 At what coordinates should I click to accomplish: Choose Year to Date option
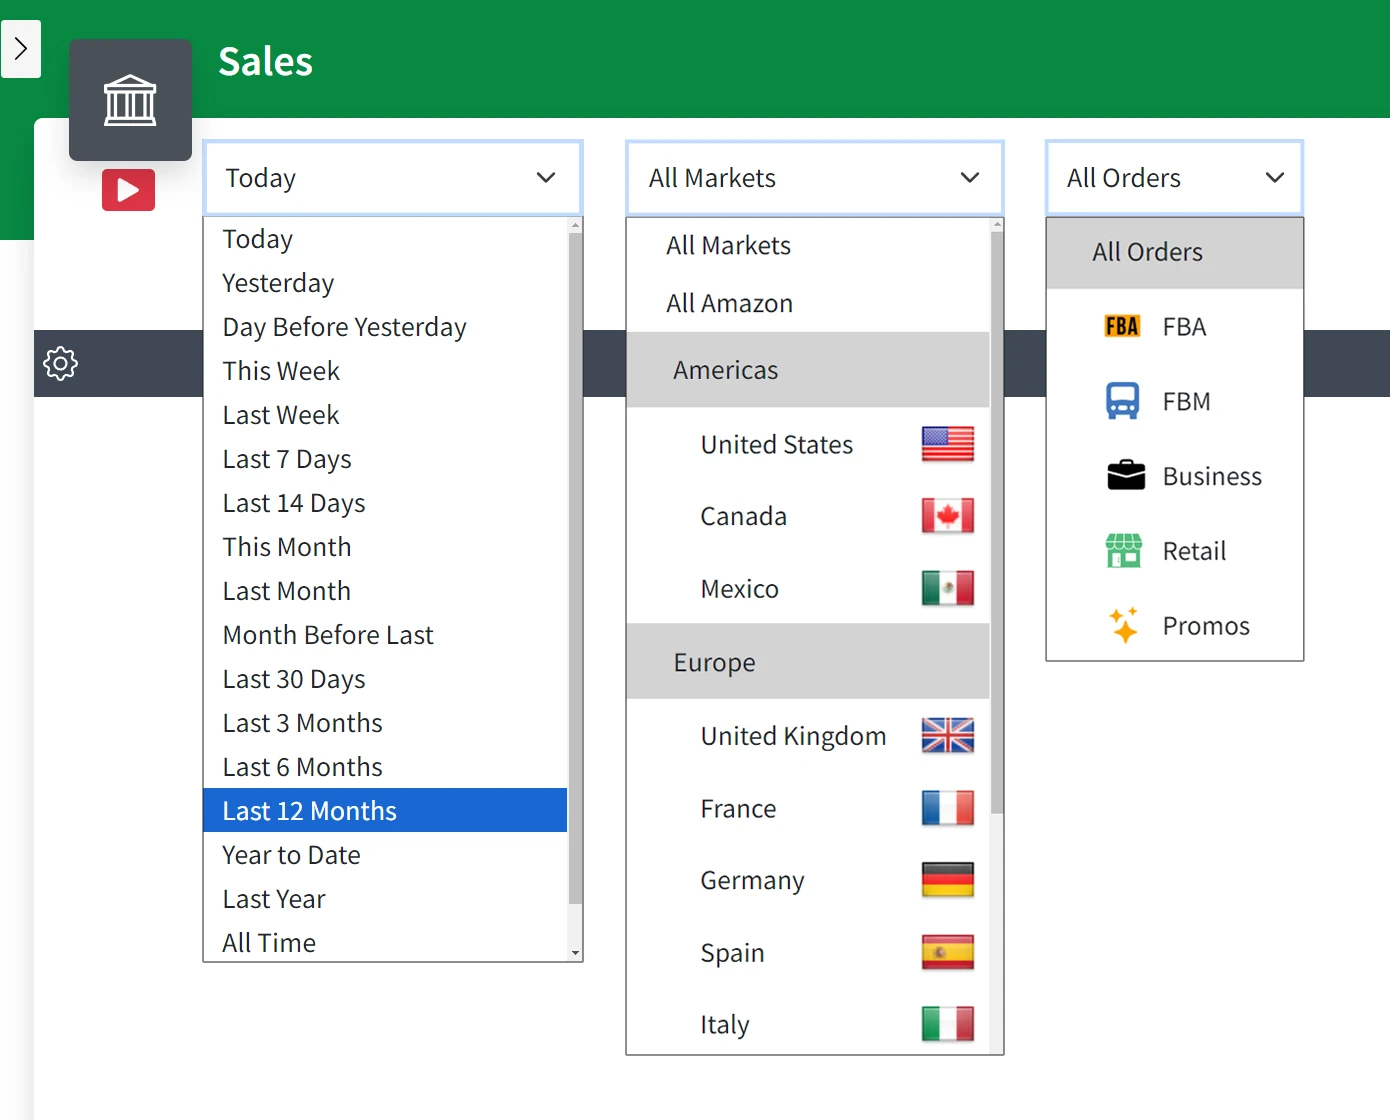(385, 855)
